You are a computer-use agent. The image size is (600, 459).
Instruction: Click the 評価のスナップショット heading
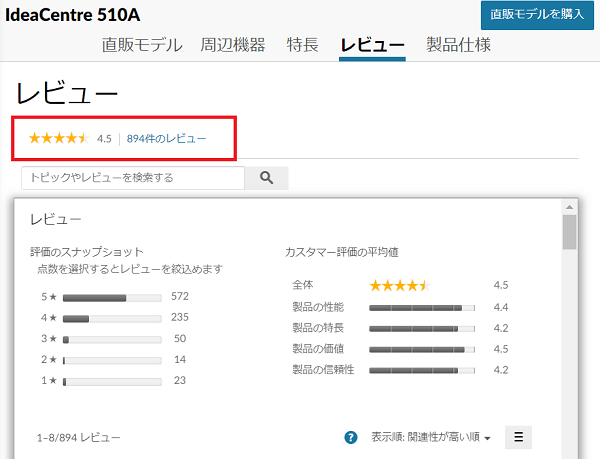point(87,252)
